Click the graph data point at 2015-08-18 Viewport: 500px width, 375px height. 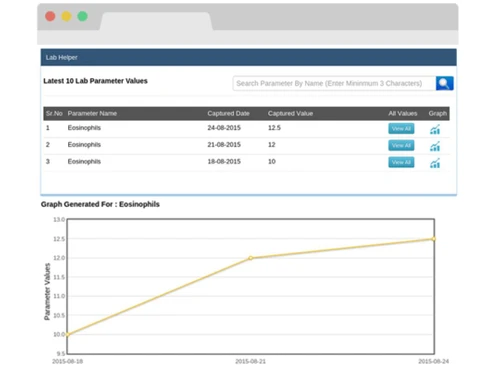pyautogui.click(x=67, y=334)
